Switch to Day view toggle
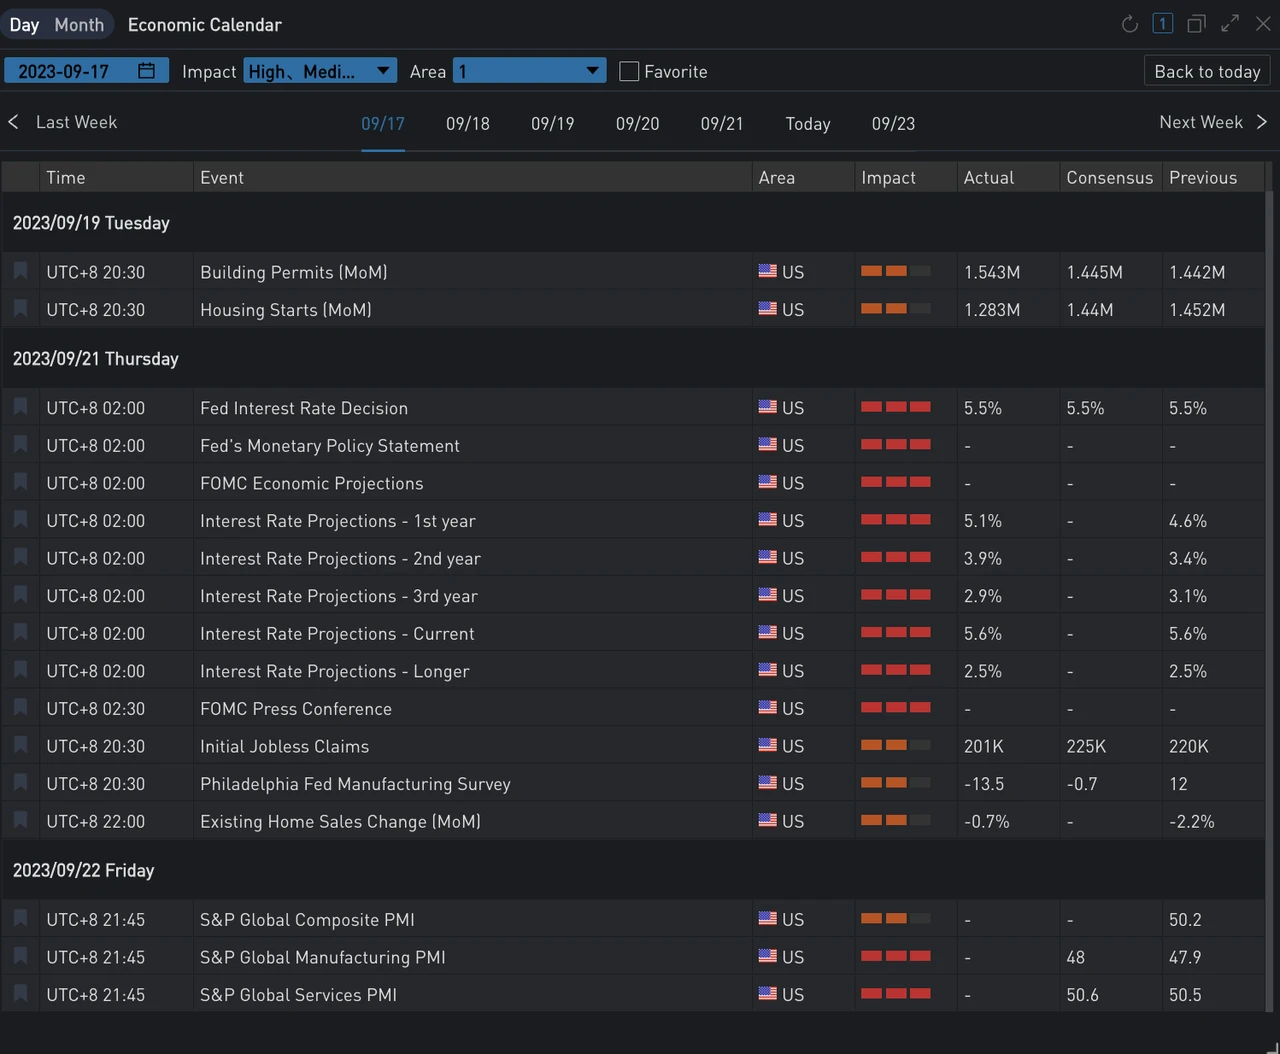Image resolution: width=1280 pixels, height=1054 pixels. 24,25
